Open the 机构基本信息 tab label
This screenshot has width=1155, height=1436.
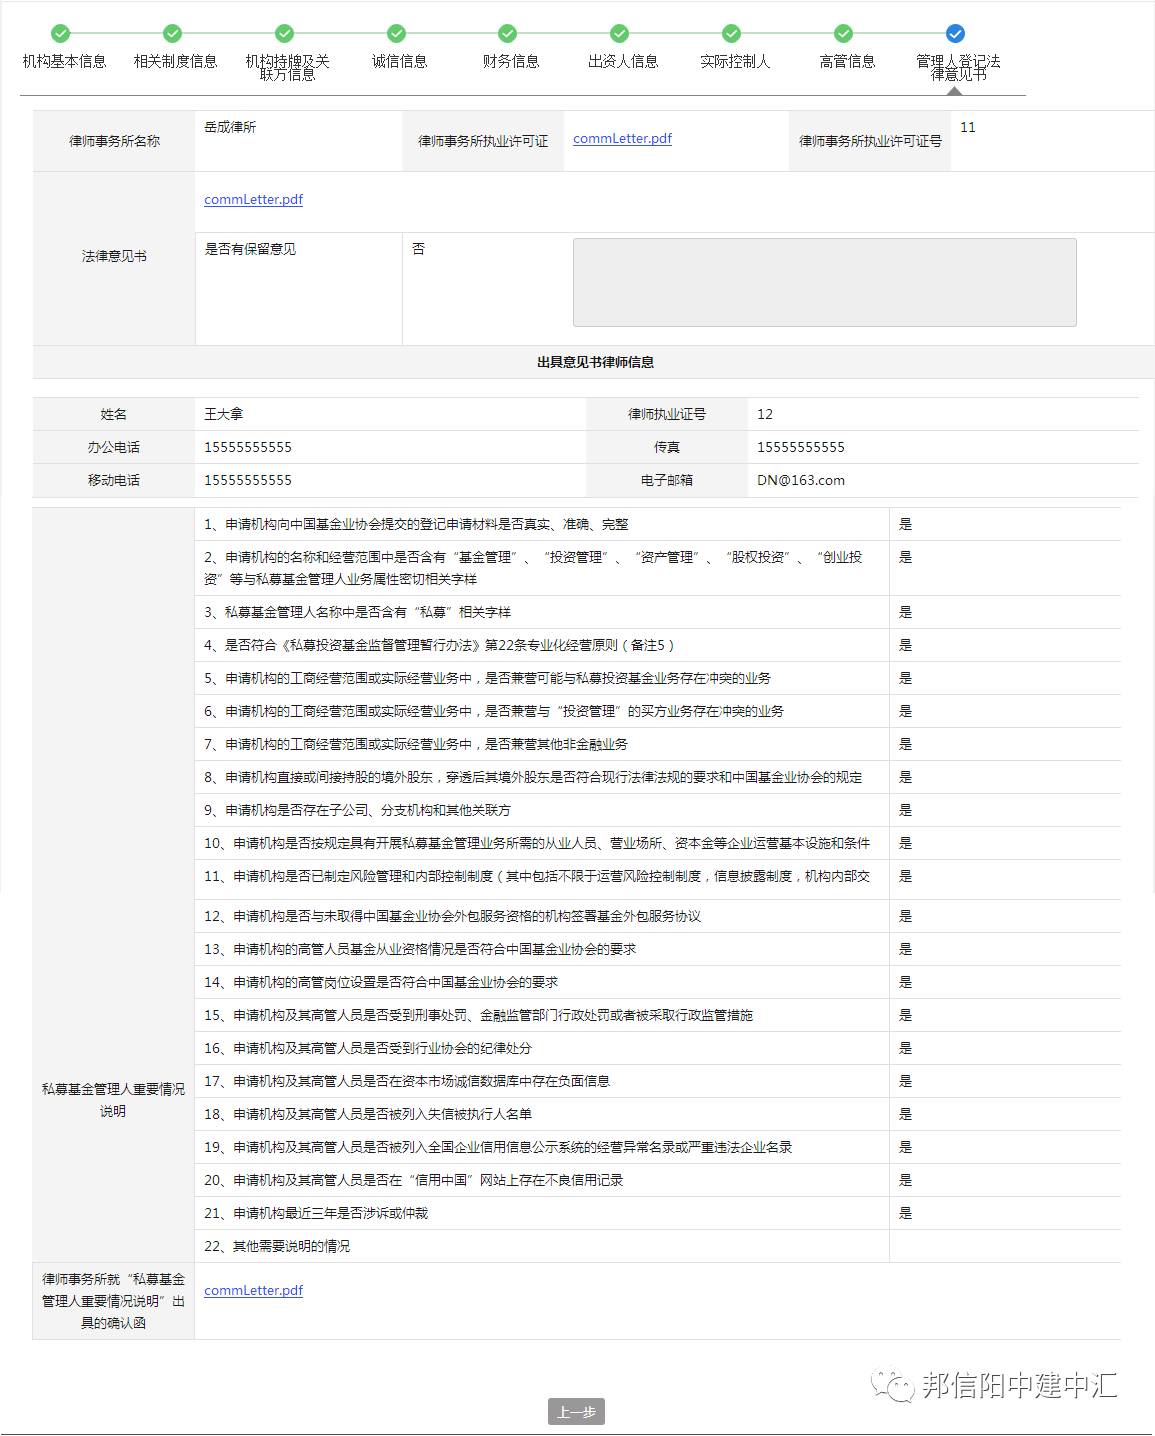pyautogui.click(x=64, y=62)
